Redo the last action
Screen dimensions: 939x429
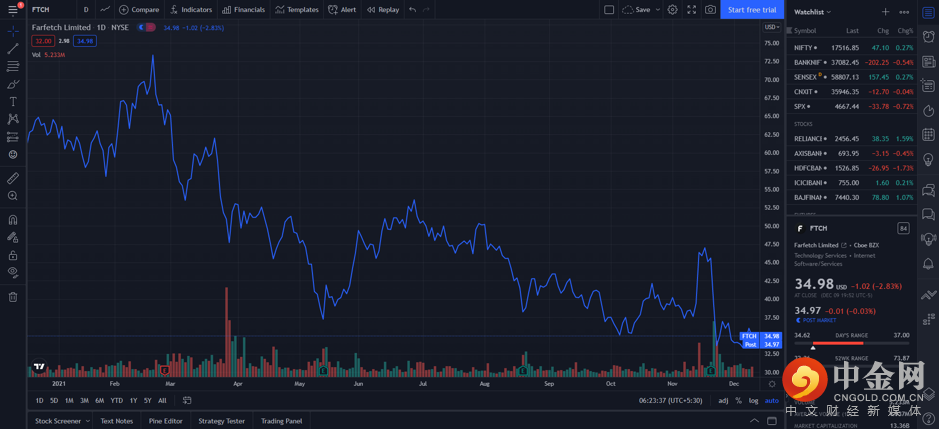pos(426,10)
